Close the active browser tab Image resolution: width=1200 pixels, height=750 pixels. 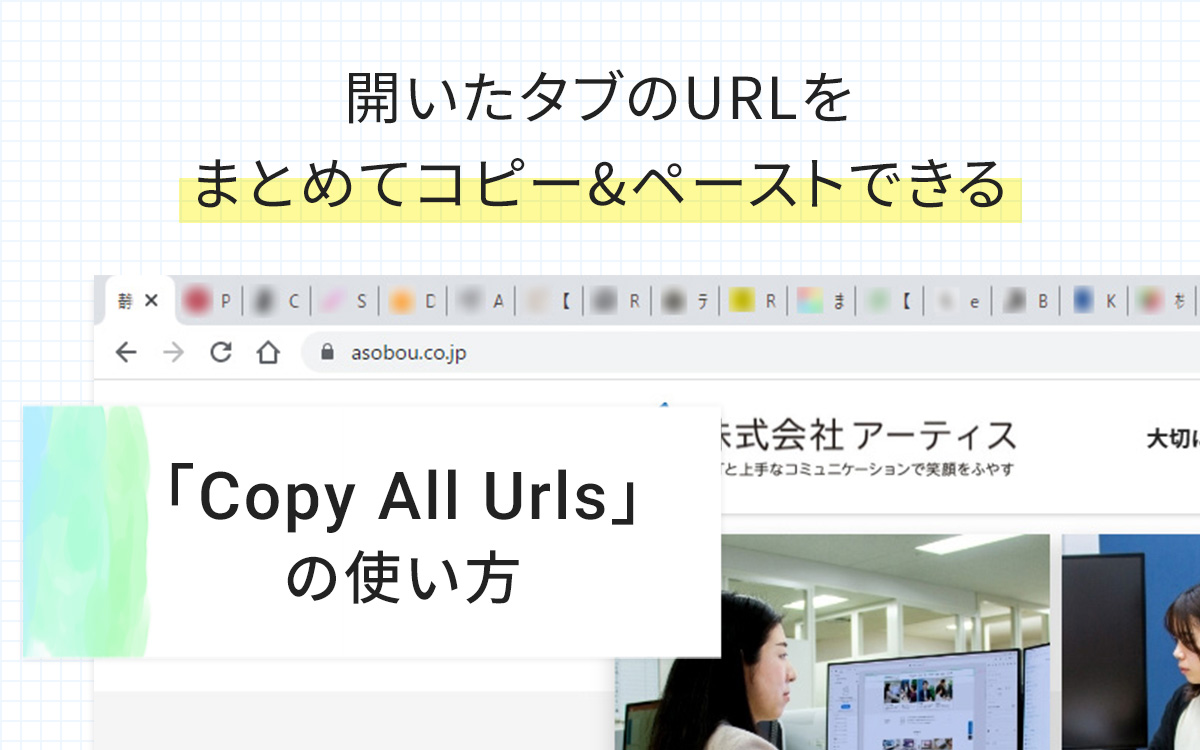tap(152, 300)
